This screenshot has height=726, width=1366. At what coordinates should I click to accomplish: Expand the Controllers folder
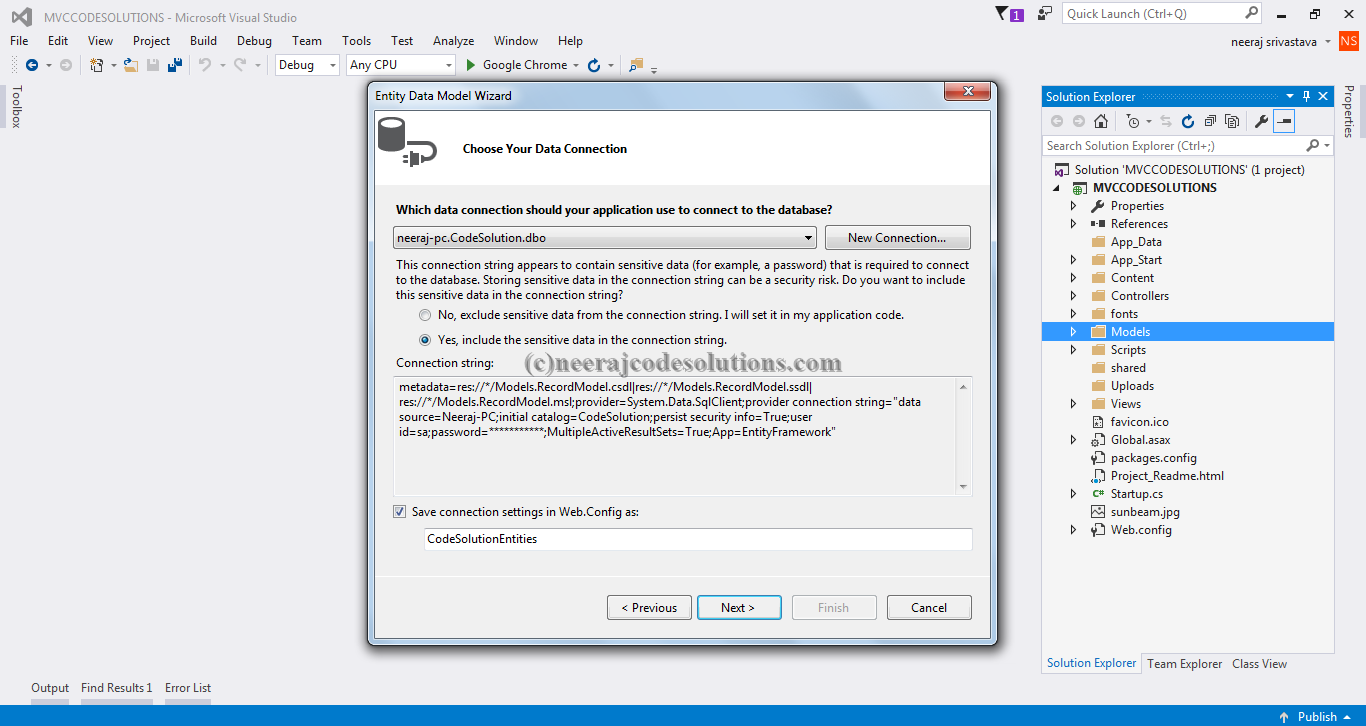point(1073,295)
